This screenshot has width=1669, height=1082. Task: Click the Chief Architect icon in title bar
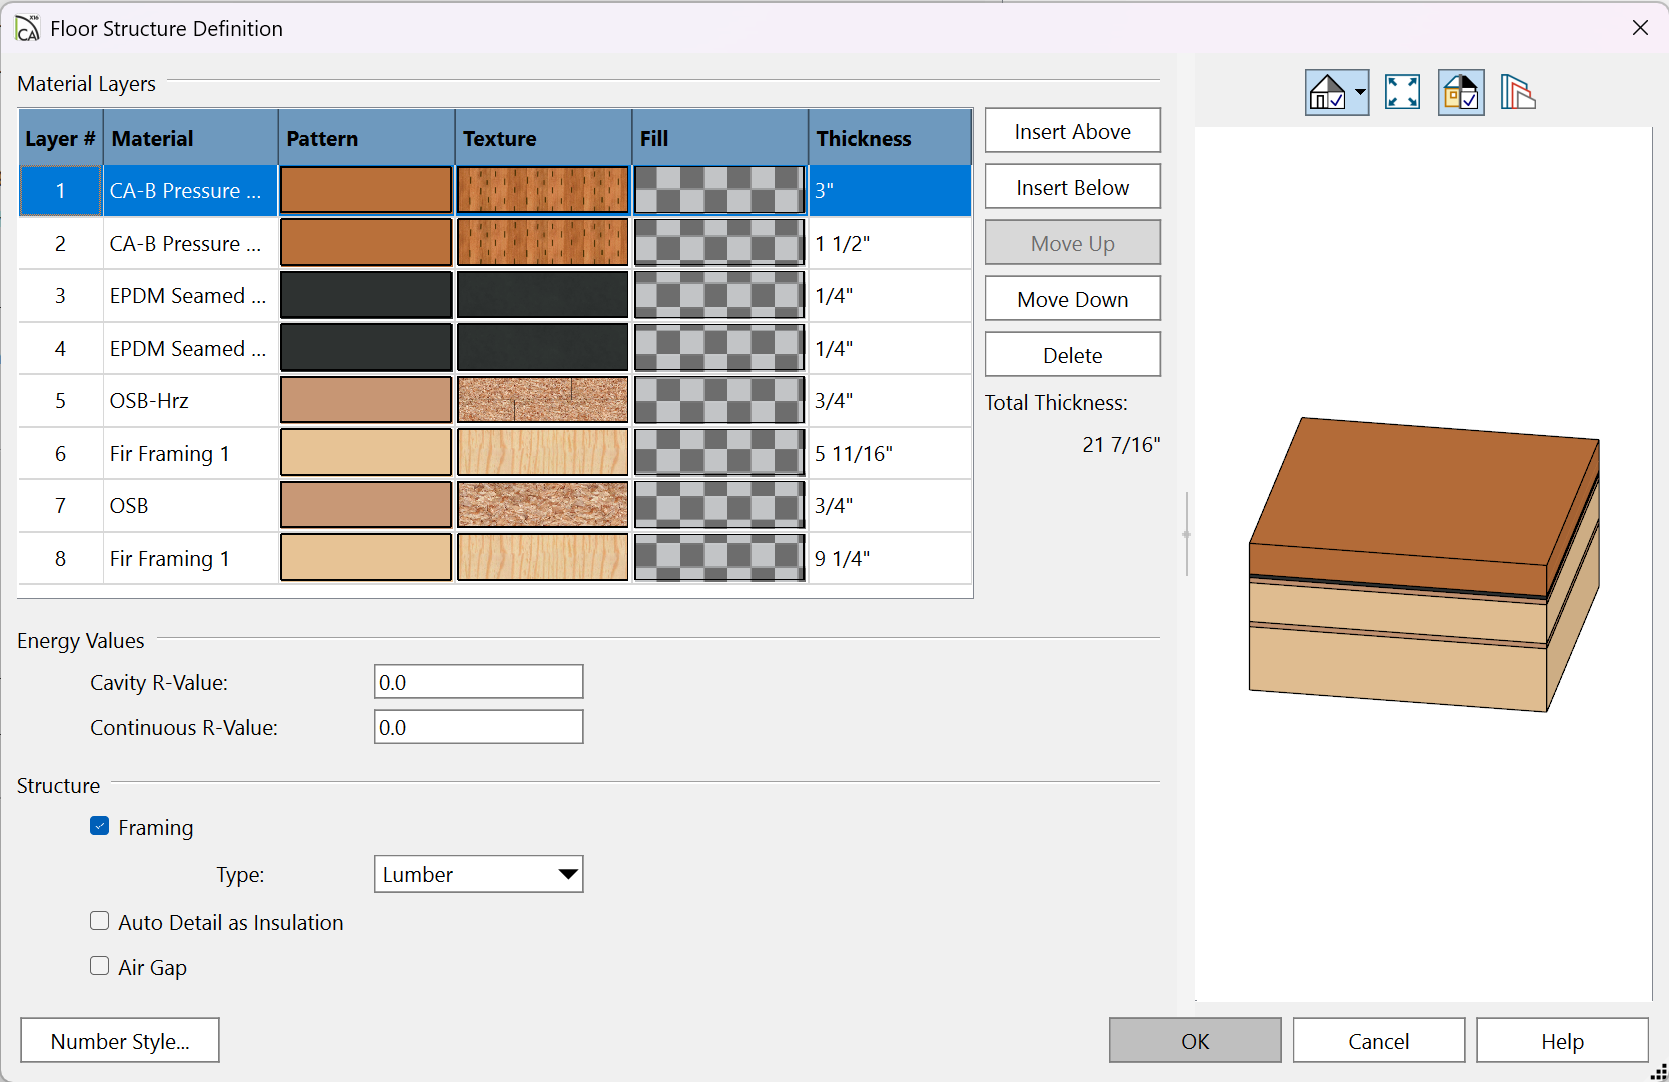(27, 28)
